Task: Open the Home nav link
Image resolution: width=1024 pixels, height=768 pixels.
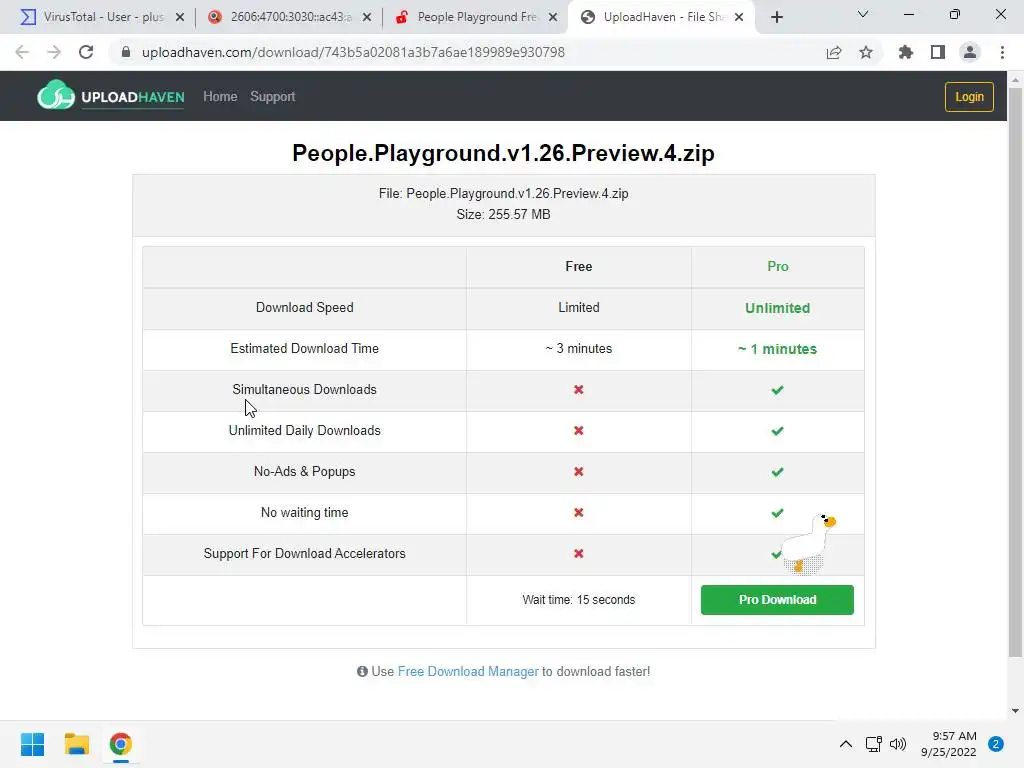Action: coord(220,97)
